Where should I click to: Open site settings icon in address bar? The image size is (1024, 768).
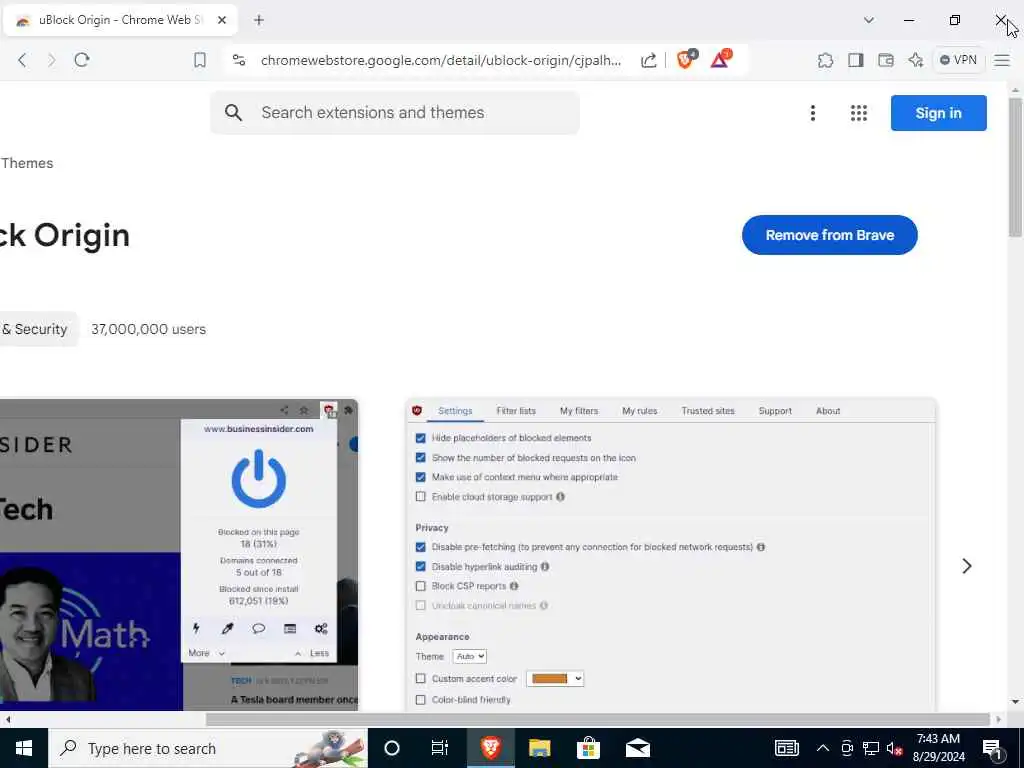[x=239, y=60]
